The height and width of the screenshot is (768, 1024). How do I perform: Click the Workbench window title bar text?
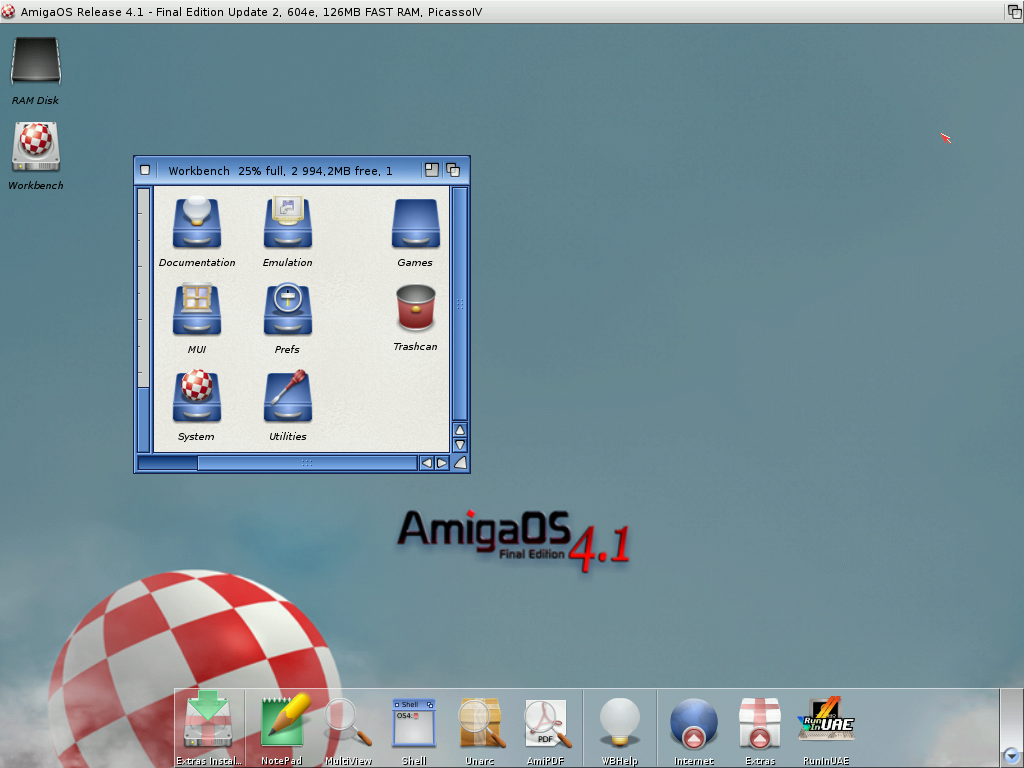point(280,171)
